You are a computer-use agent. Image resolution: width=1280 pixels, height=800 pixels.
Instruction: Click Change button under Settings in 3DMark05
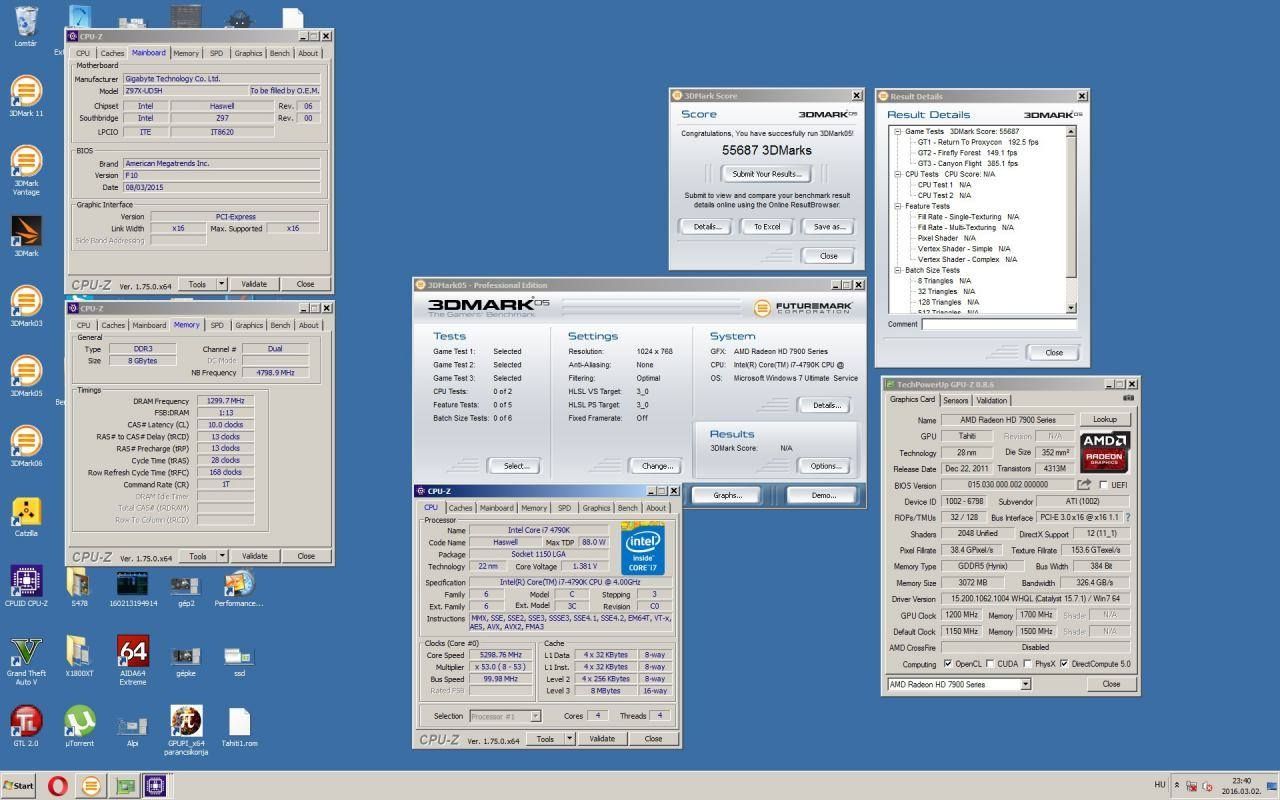point(658,466)
